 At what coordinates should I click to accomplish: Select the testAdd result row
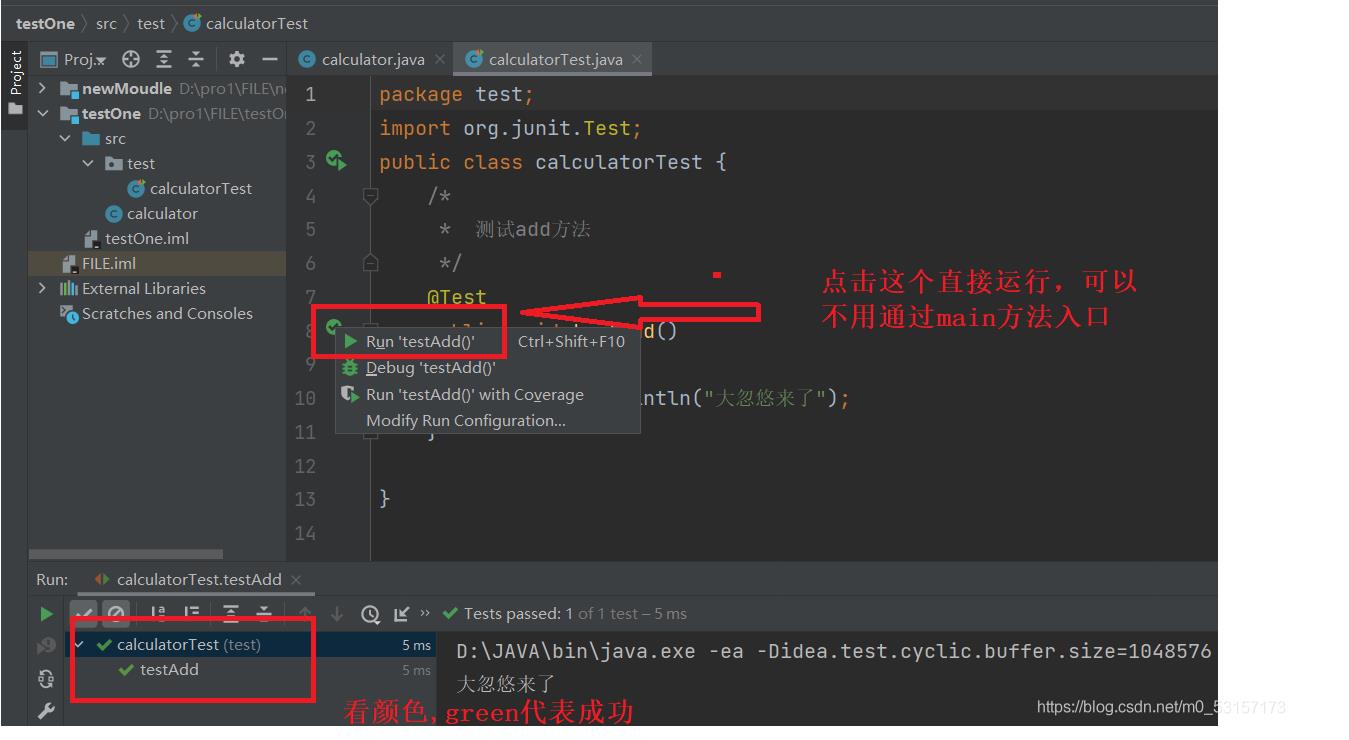point(250,670)
